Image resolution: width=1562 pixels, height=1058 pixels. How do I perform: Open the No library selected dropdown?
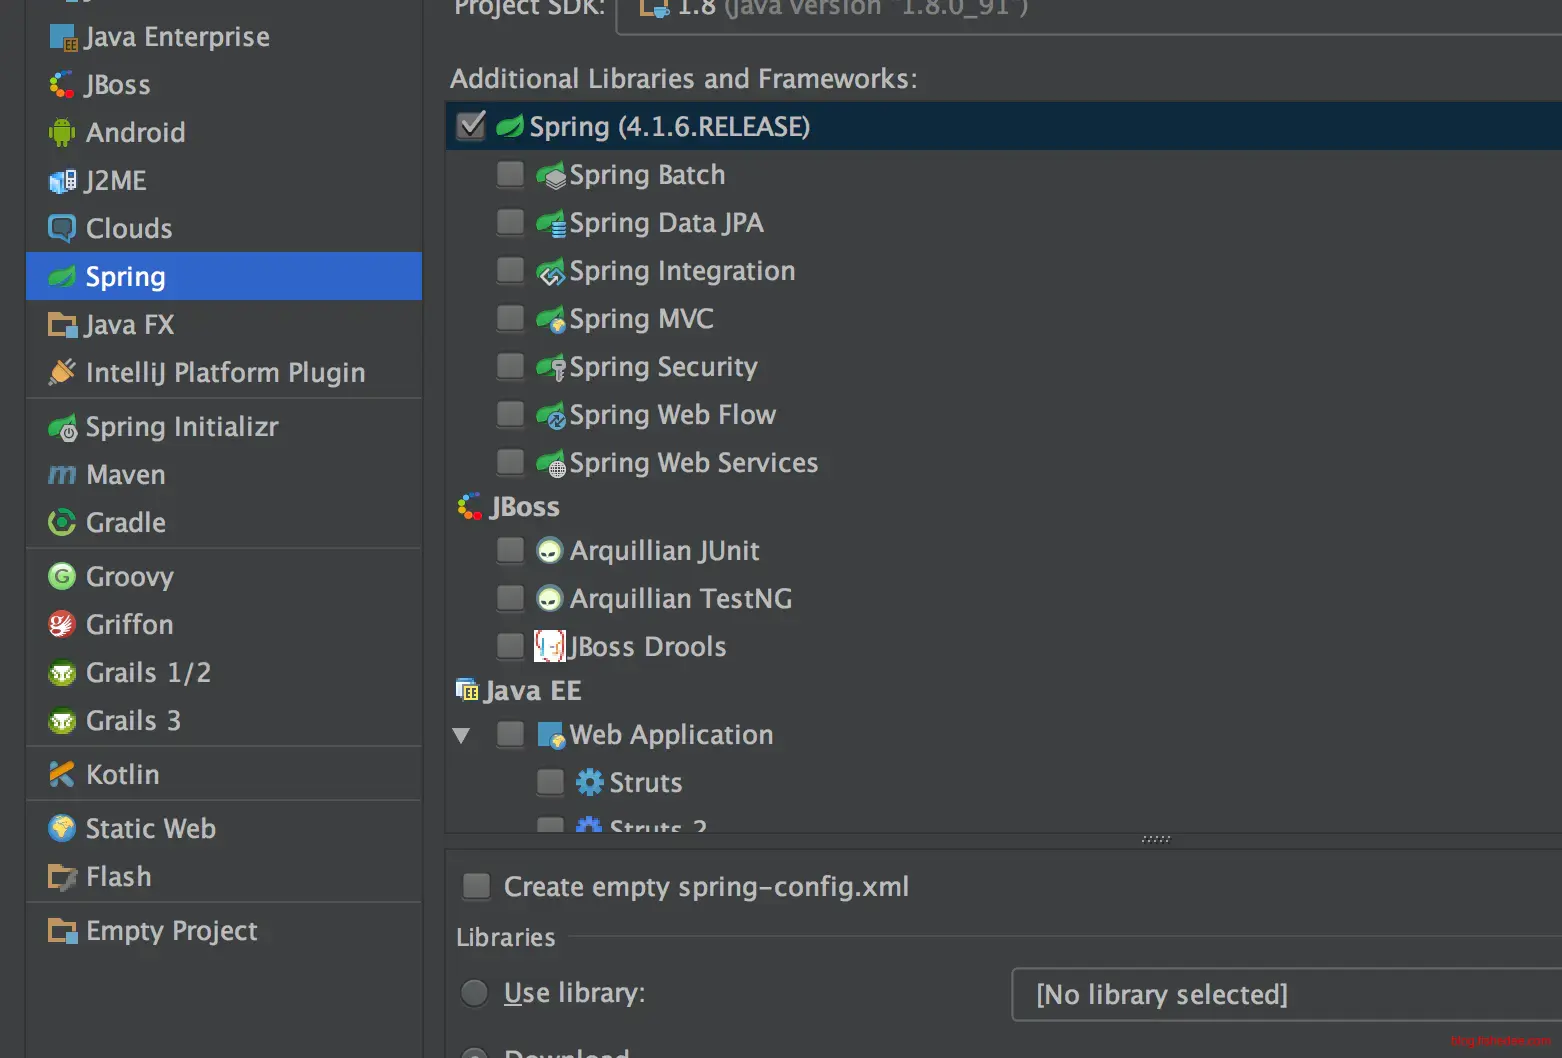tap(1285, 995)
